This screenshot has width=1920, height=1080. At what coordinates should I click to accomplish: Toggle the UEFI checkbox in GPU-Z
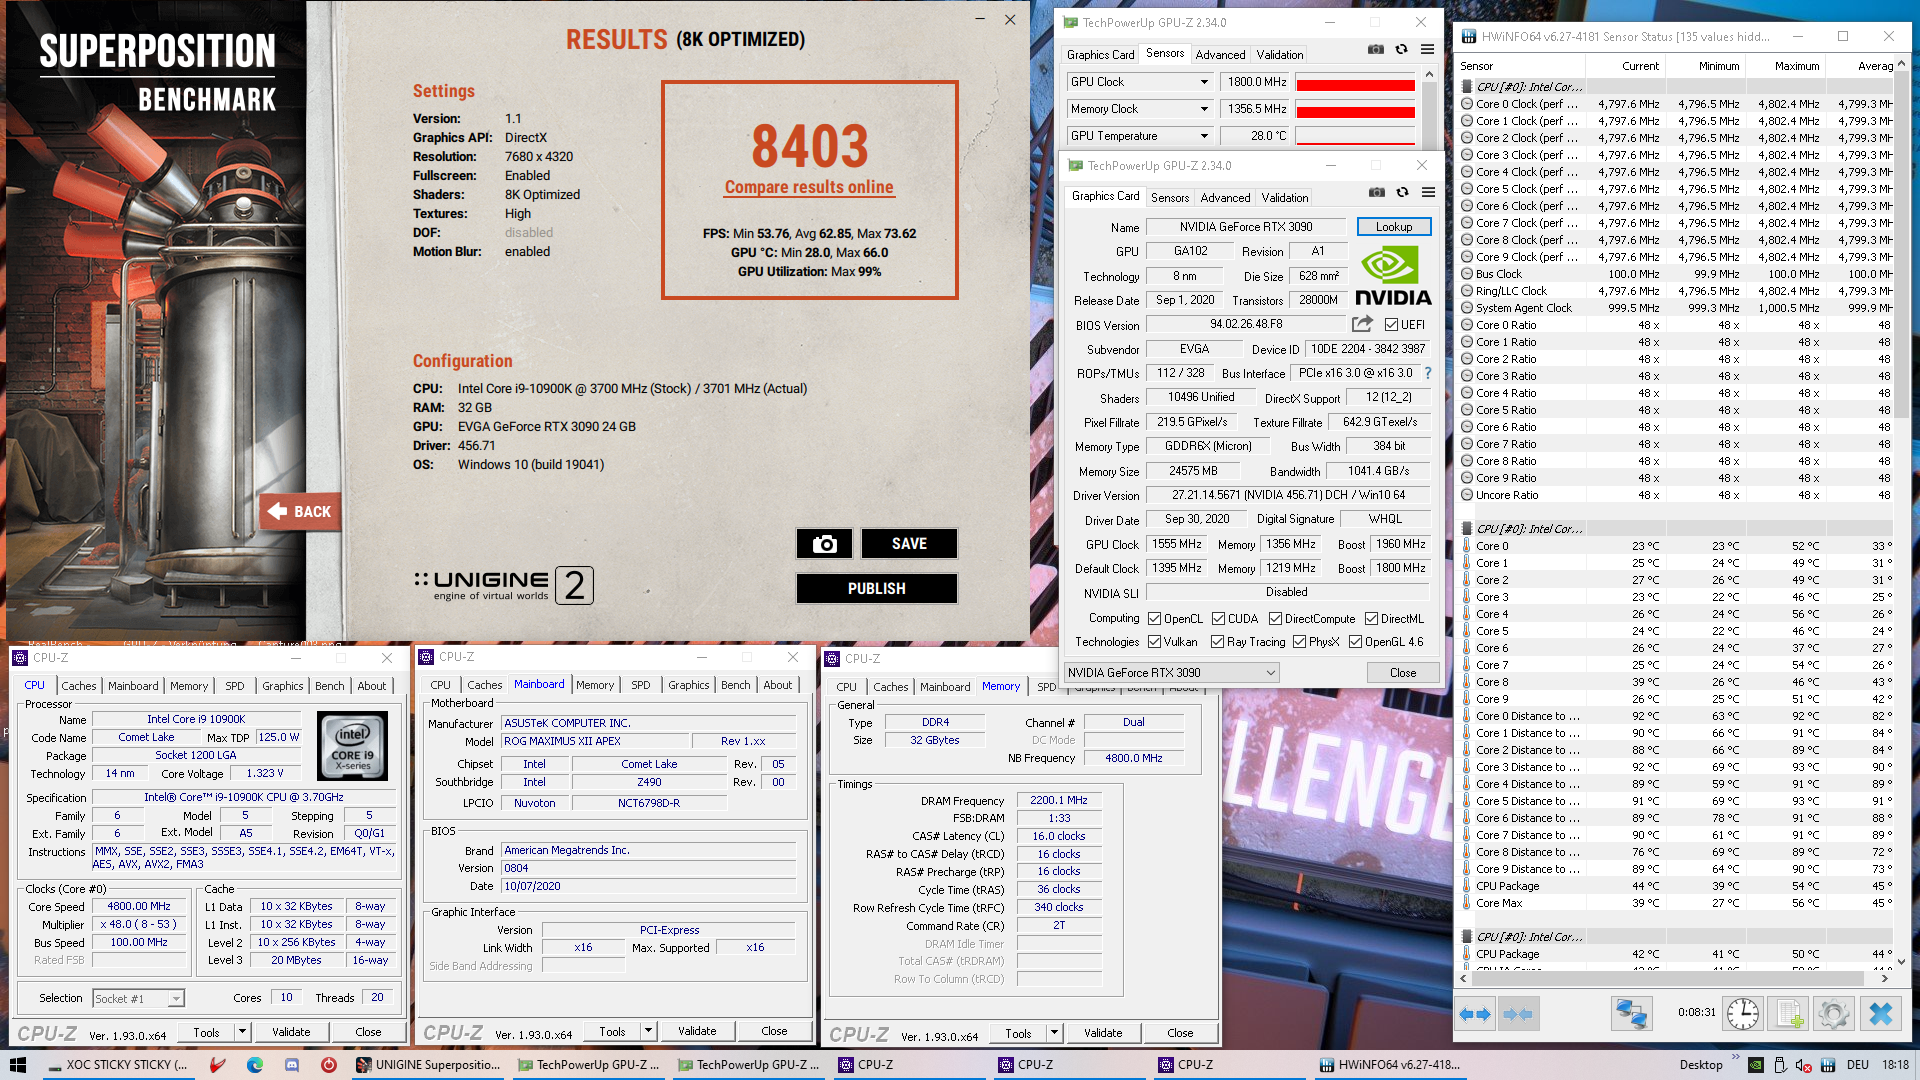coord(1391,324)
